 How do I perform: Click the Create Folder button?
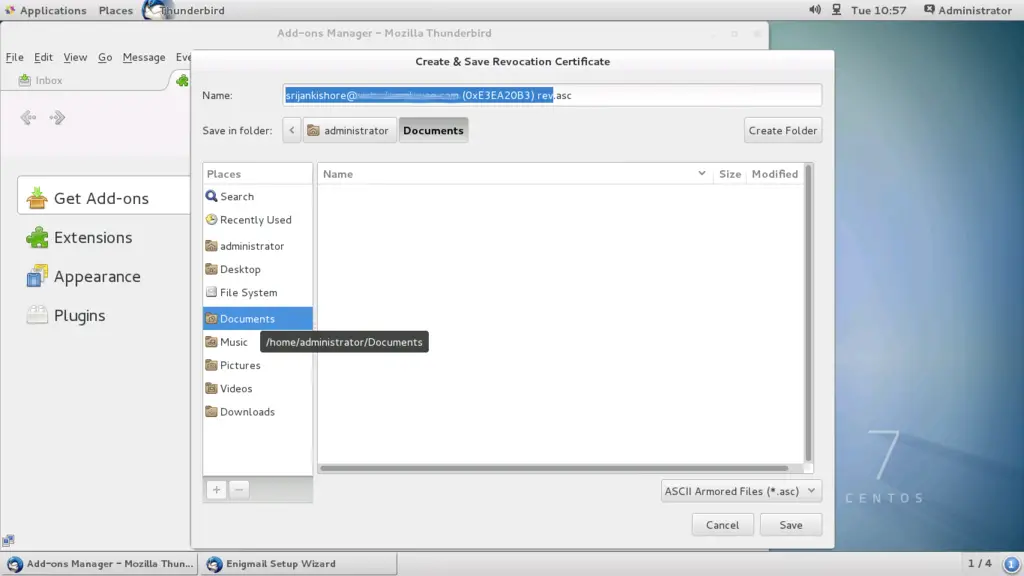click(x=783, y=131)
